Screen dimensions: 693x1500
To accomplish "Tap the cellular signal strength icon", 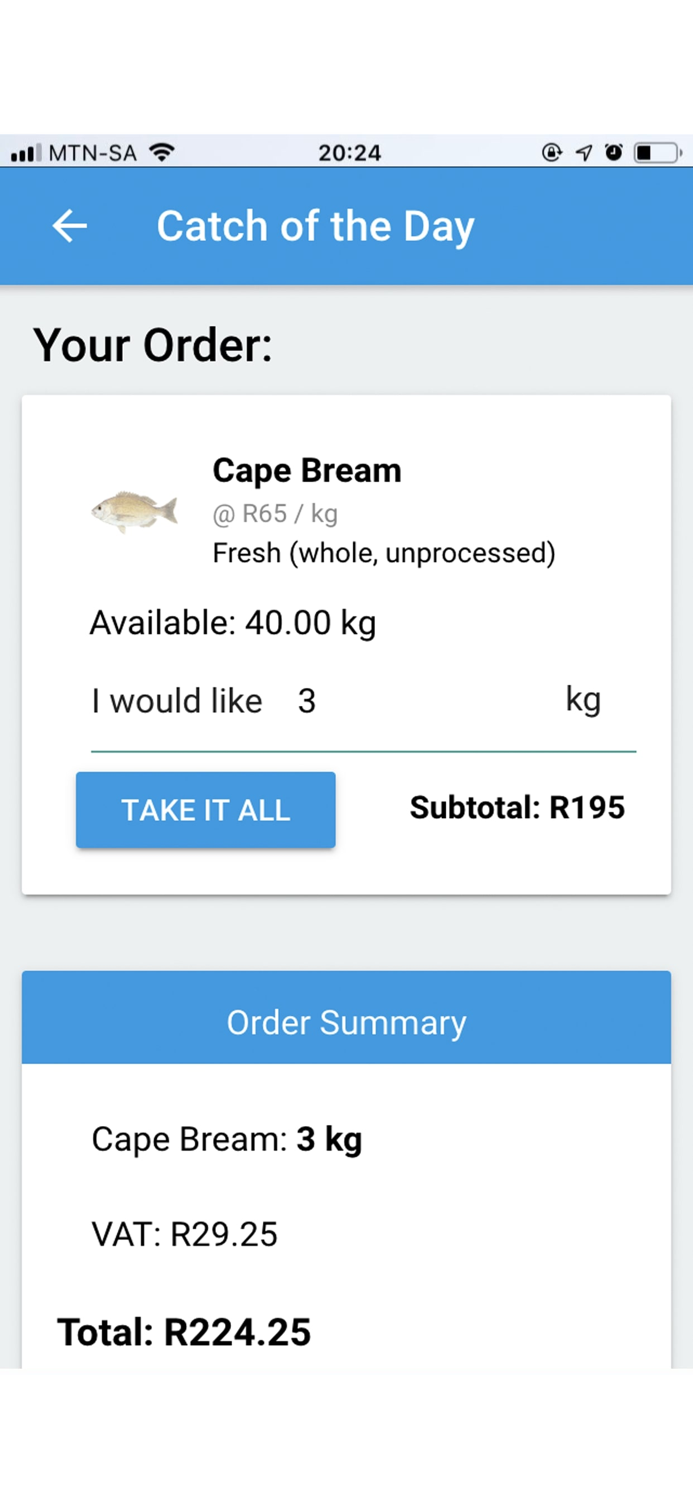I will [25, 153].
